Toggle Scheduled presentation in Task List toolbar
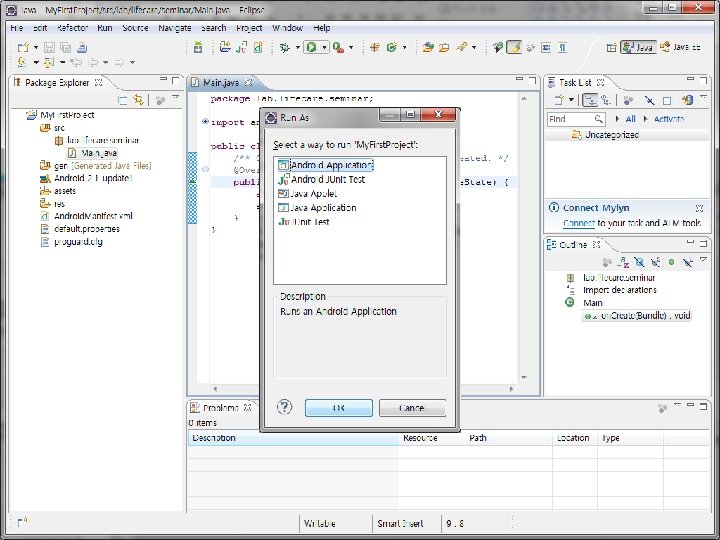Viewport: 720px width, 540px height. pos(606,100)
